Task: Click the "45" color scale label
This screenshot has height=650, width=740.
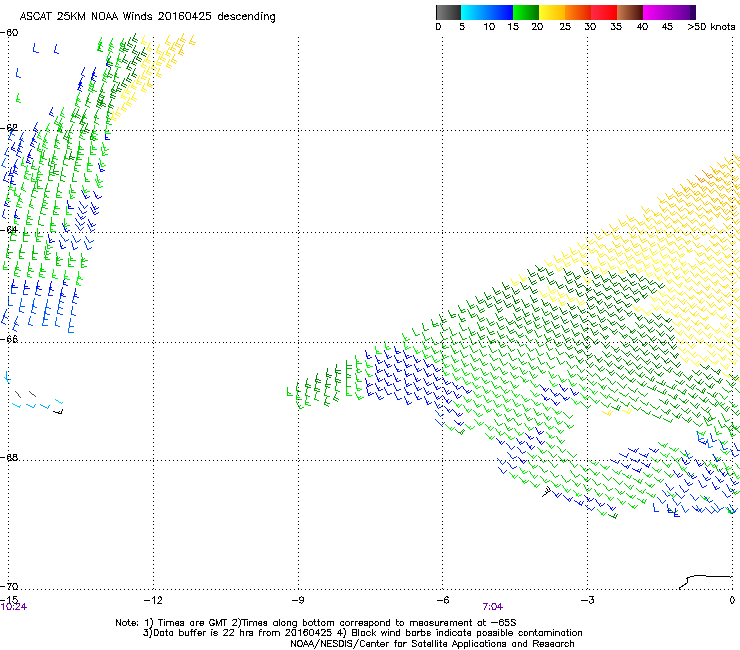Action: (667, 27)
